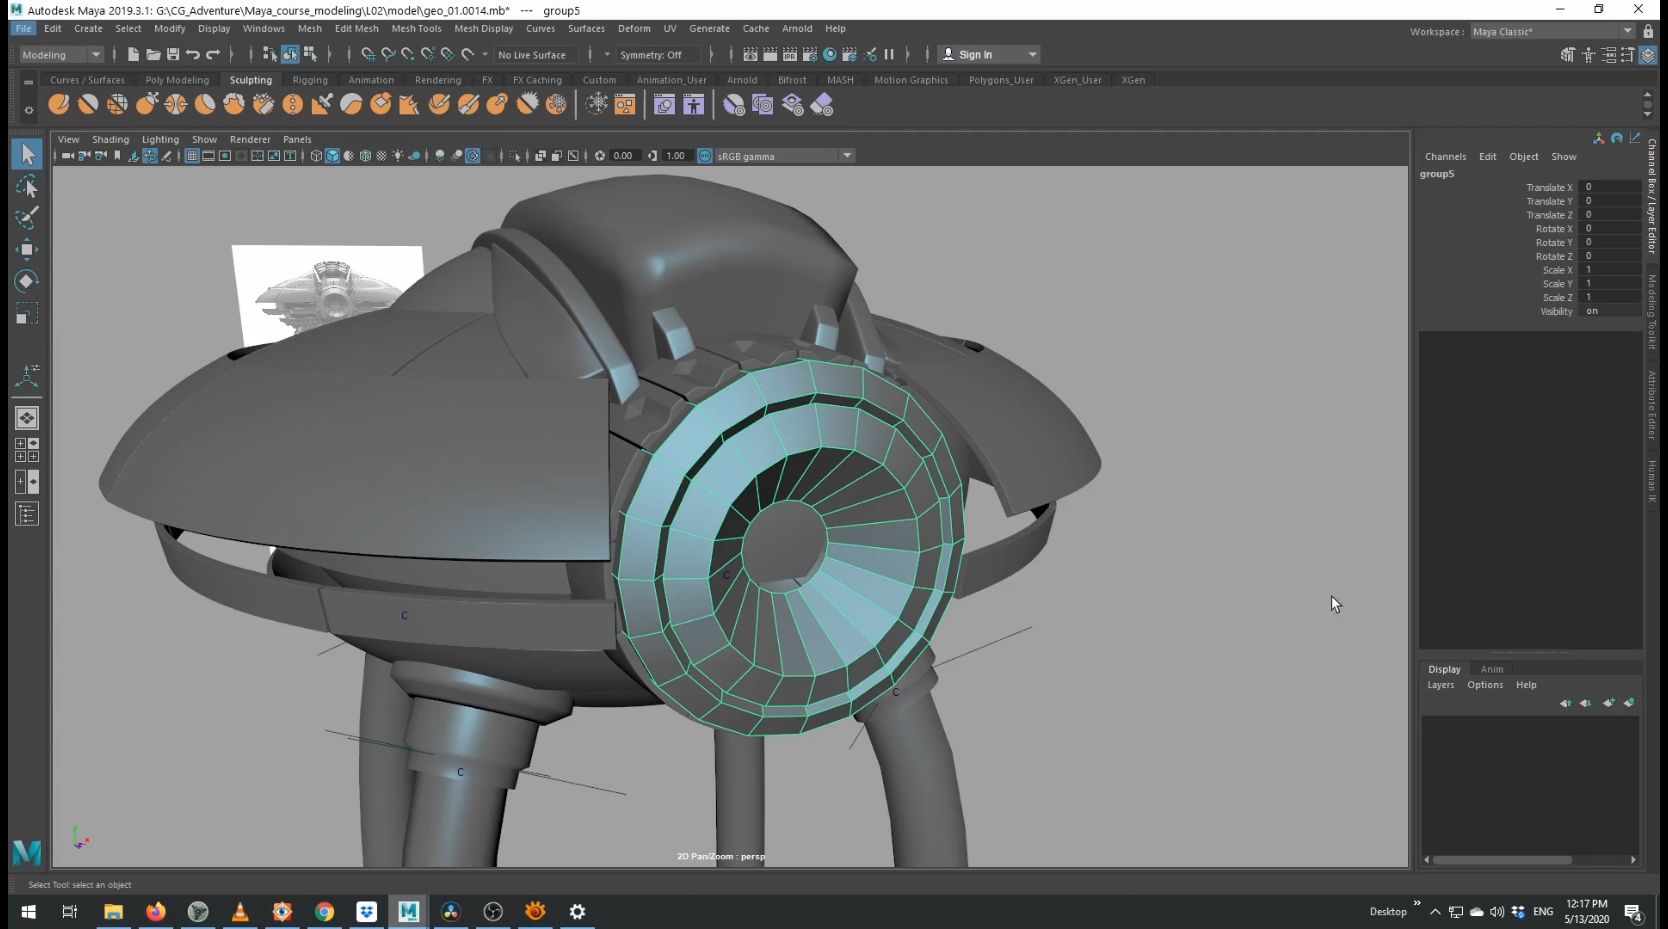Select the first Sculpt brush shelf icon
Viewport: 1668px width, 929px height.
[59, 104]
